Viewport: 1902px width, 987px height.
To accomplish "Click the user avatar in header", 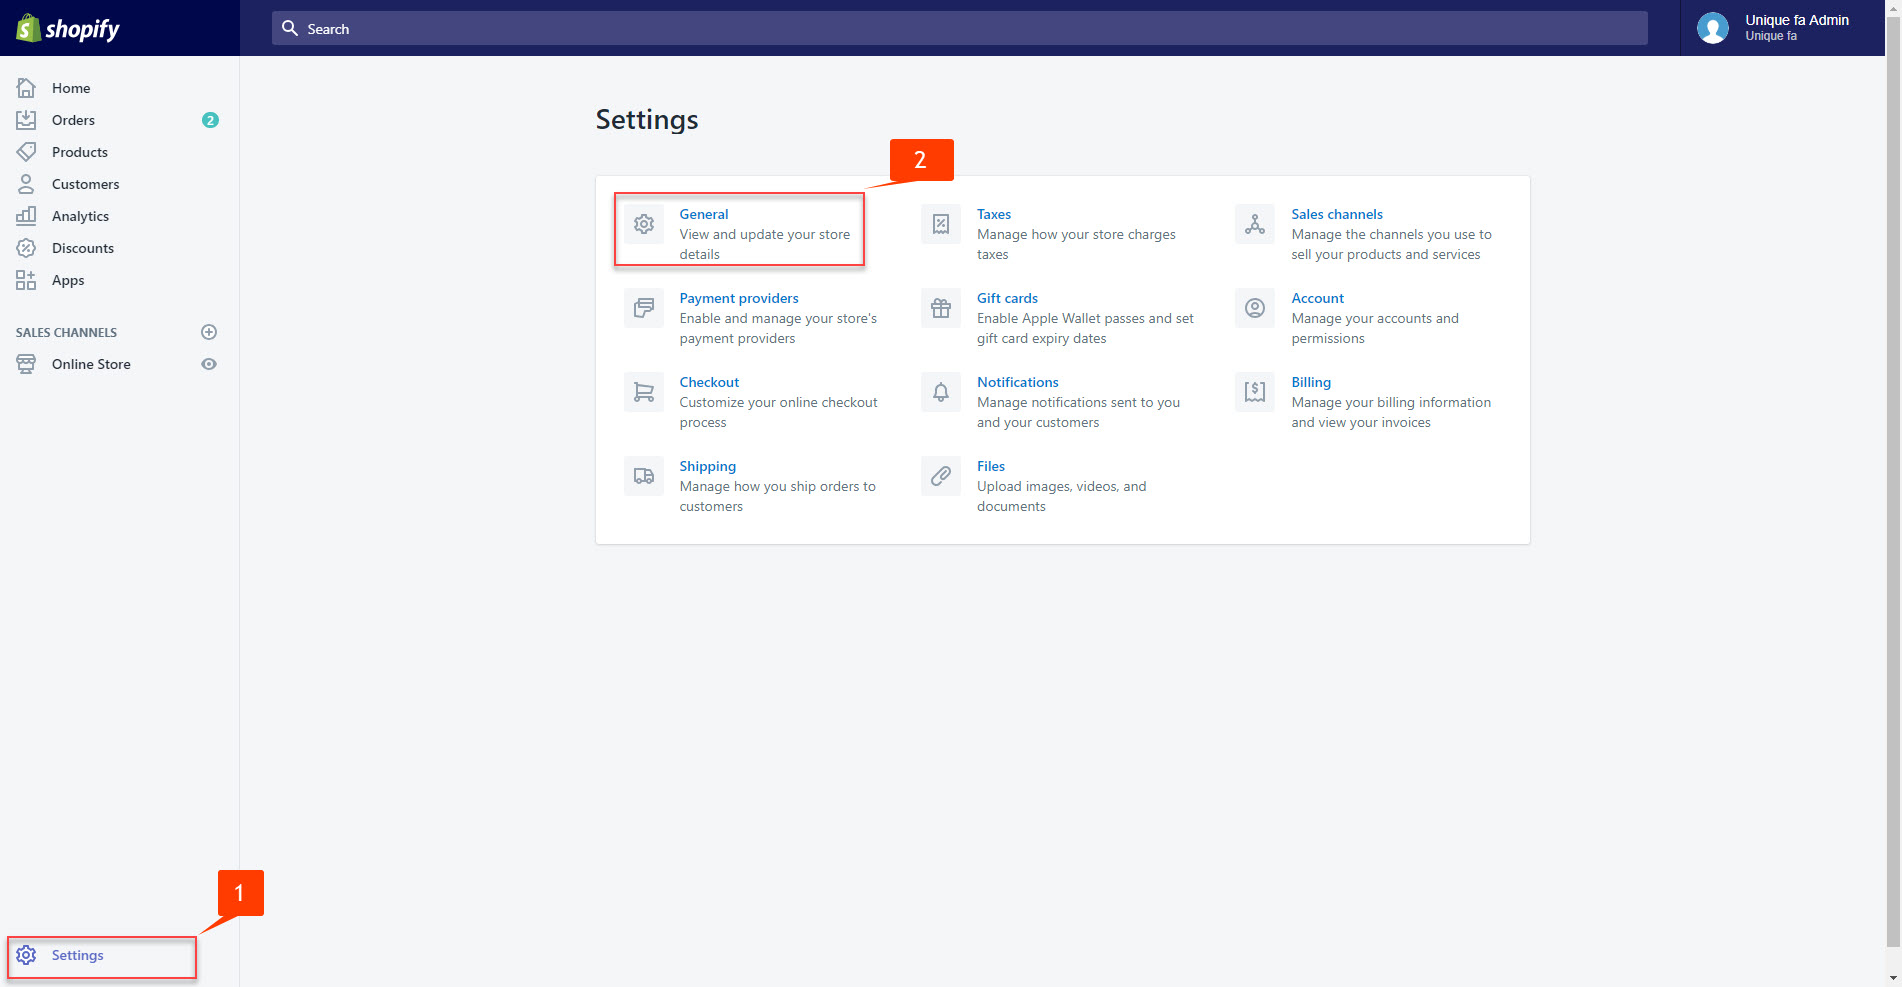I will (1713, 28).
